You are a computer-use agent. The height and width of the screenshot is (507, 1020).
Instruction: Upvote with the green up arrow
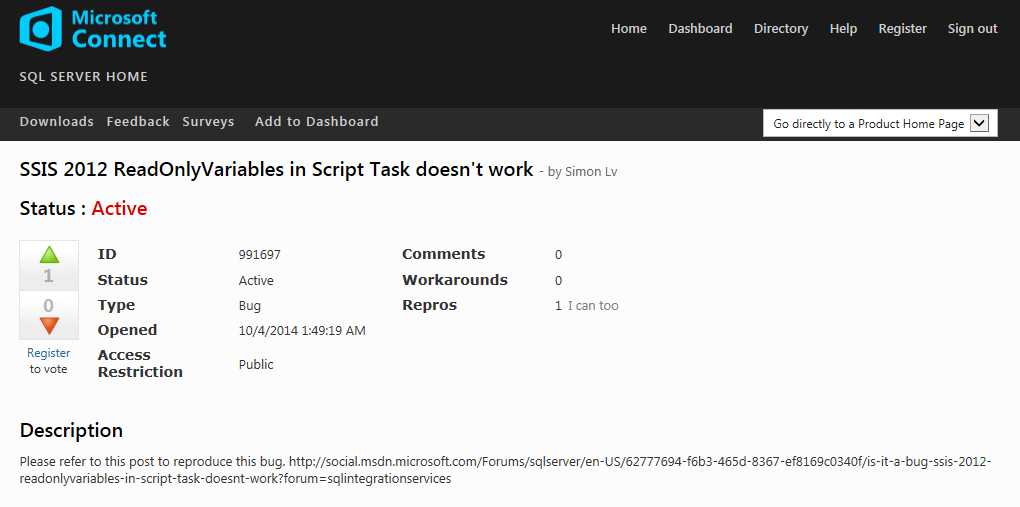pos(49,254)
